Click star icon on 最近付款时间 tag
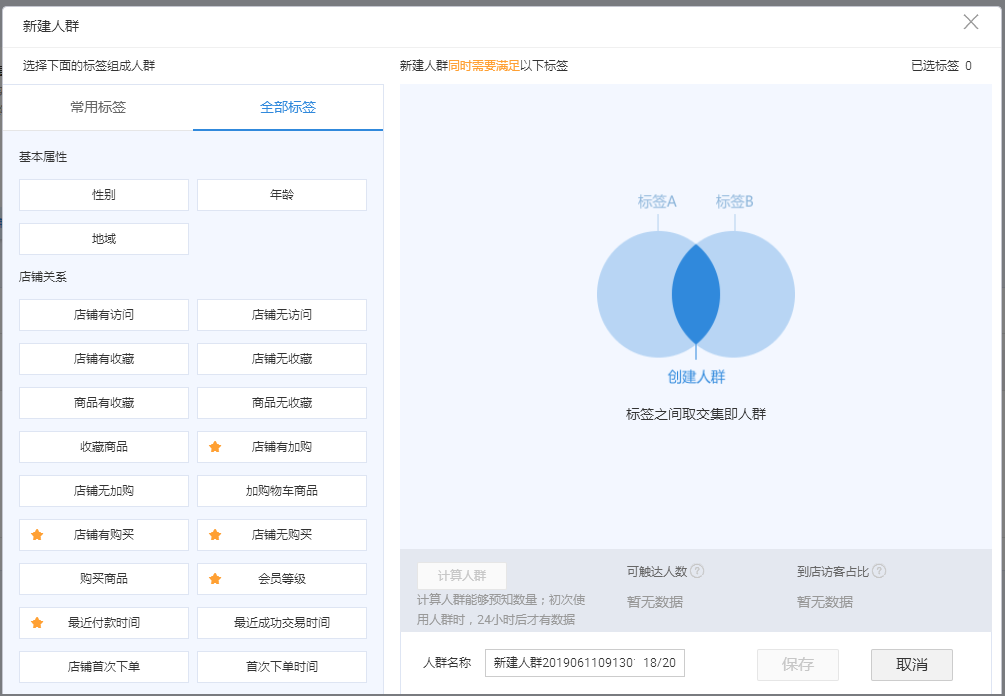Image resolution: width=1005 pixels, height=696 pixels. (x=37, y=622)
